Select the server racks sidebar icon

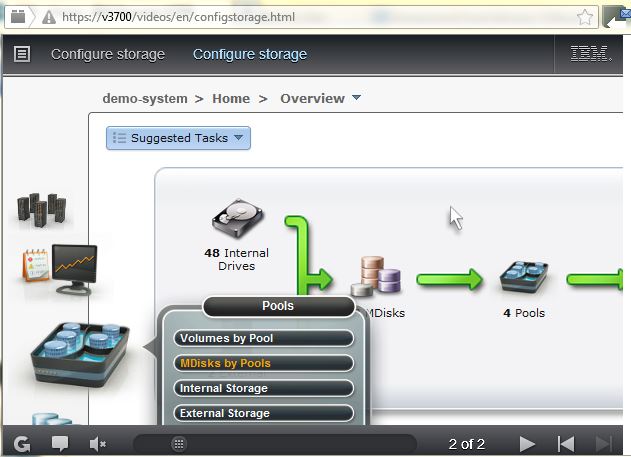(41, 209)
